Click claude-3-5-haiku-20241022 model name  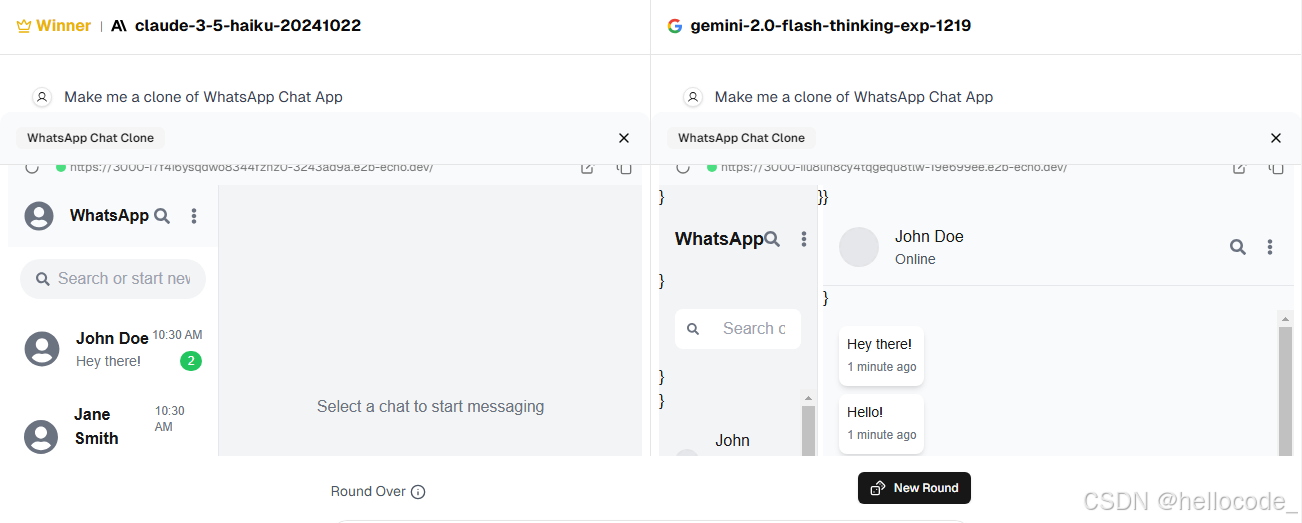(x=248, y=26)
